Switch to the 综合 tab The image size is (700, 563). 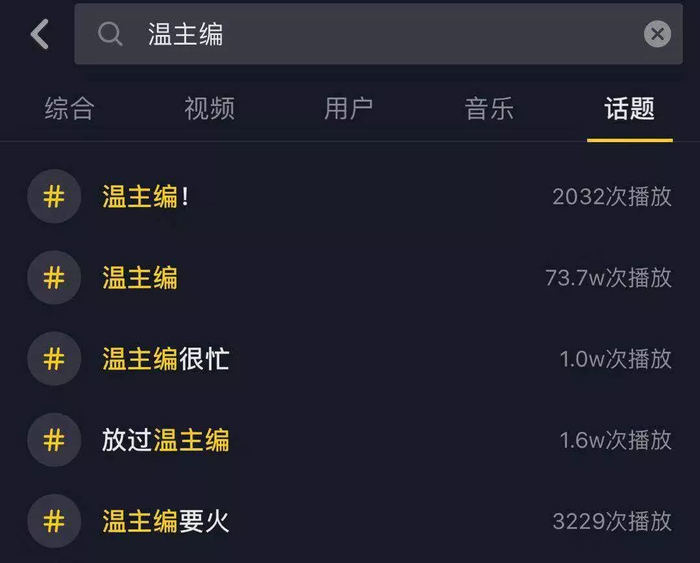69,109
